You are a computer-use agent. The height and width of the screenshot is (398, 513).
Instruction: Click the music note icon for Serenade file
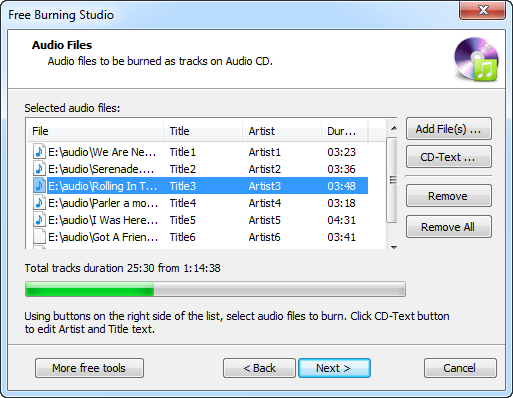click(x=39, y=169)
